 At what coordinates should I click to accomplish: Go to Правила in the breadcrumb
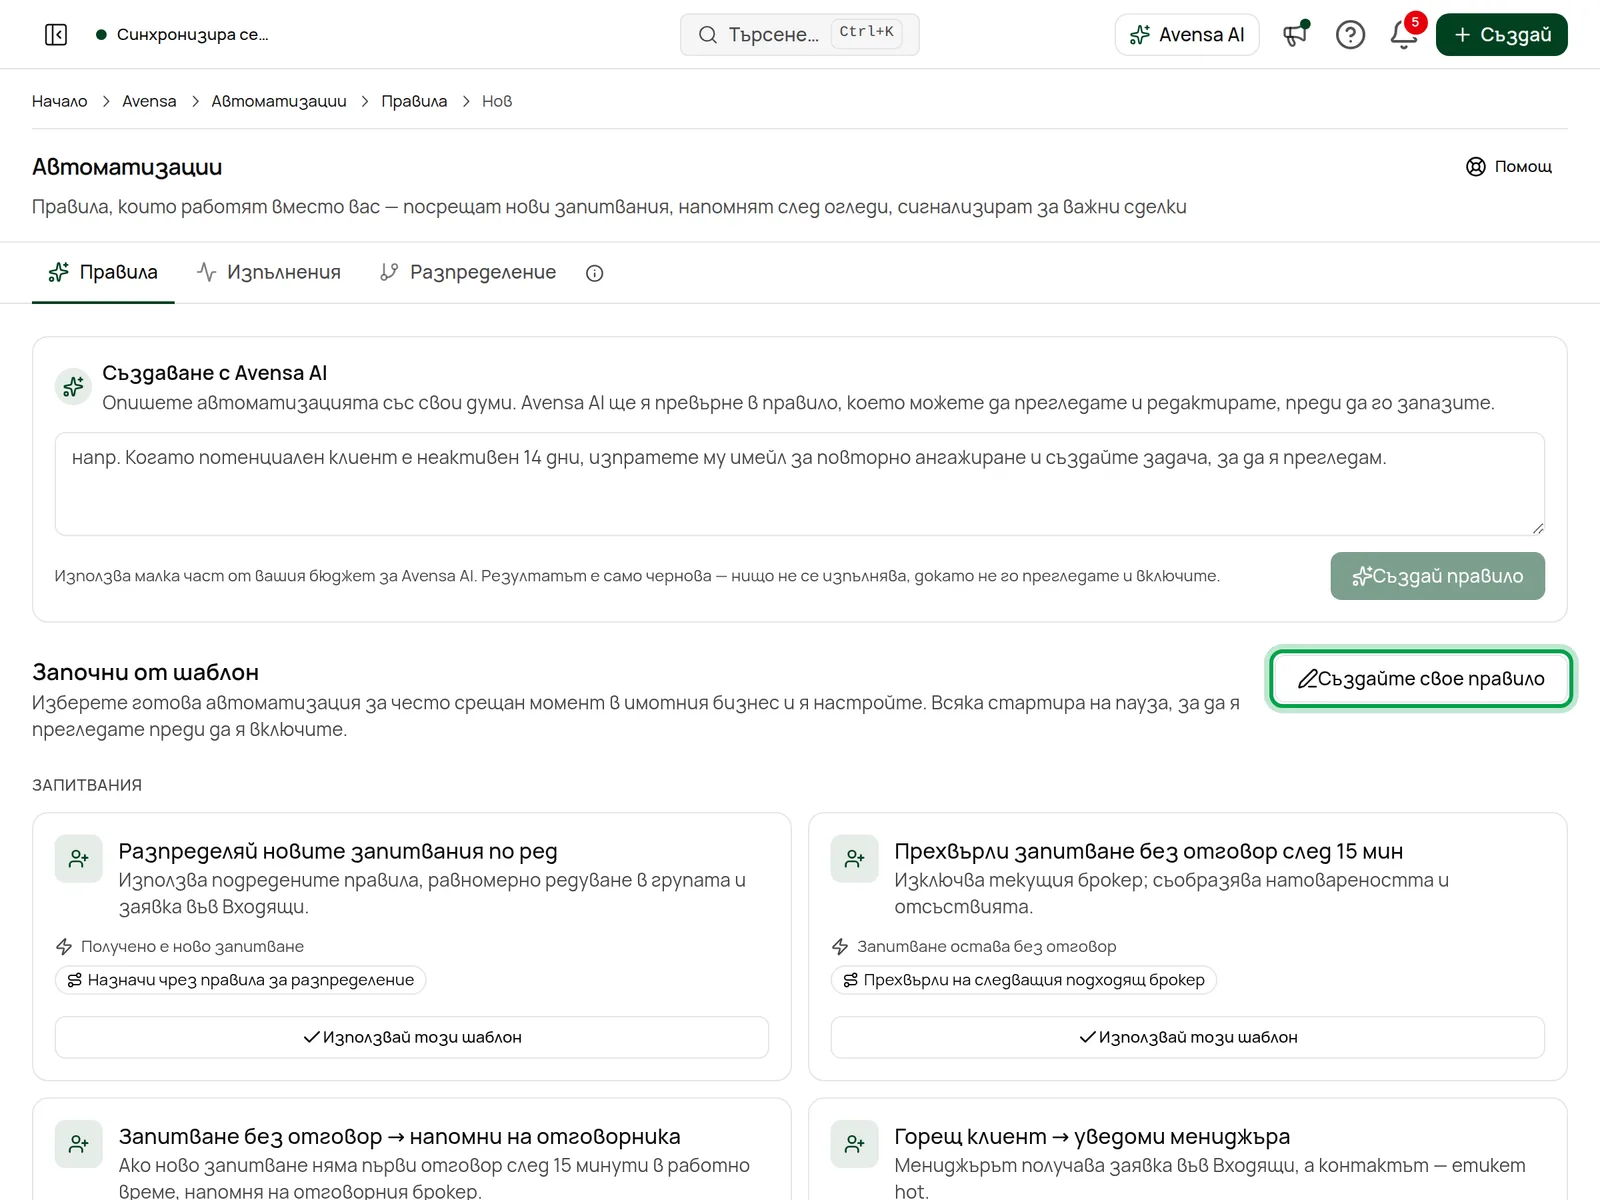click(414, 101)
